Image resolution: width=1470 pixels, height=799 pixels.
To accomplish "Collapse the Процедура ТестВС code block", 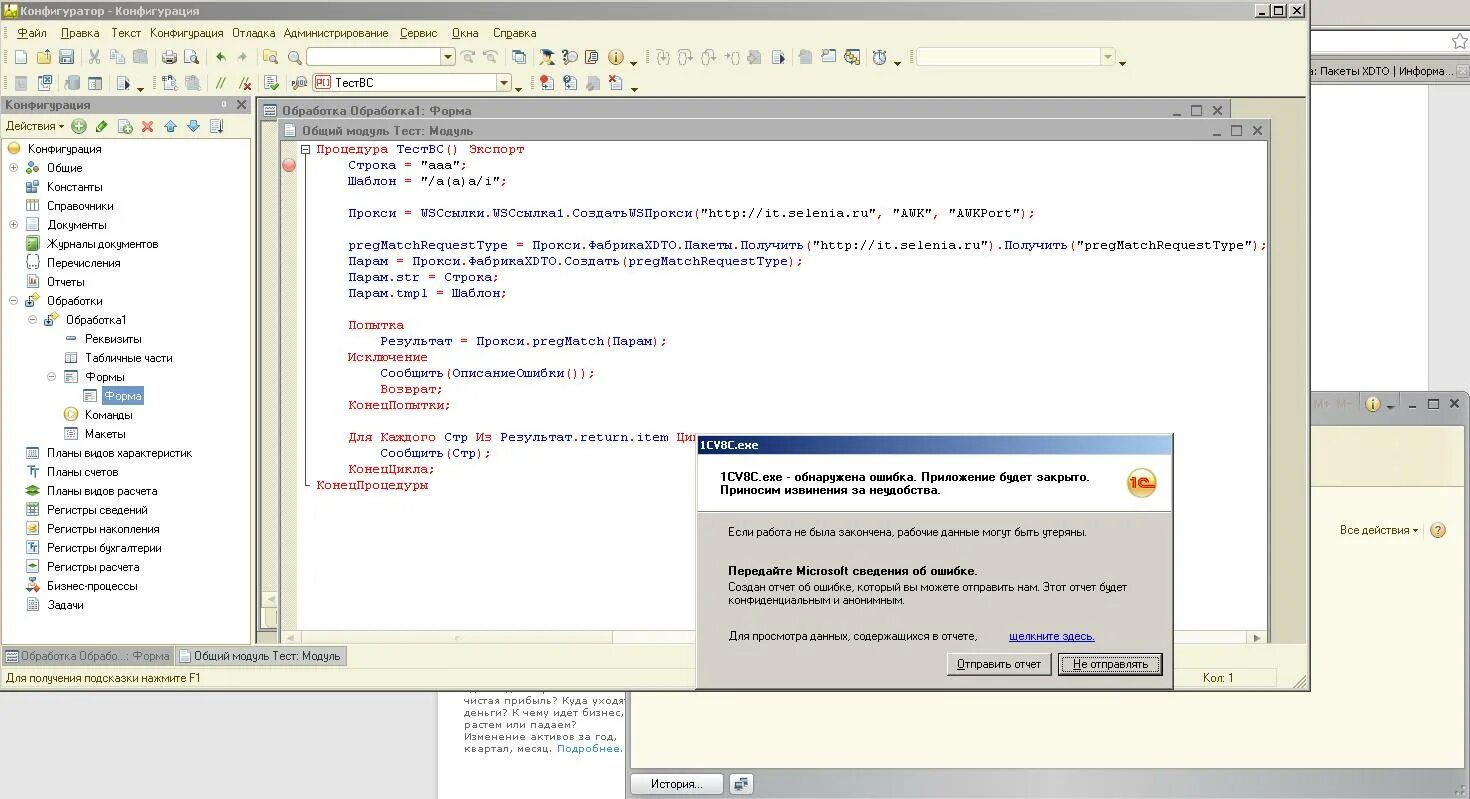I will [x=306, y=149].
